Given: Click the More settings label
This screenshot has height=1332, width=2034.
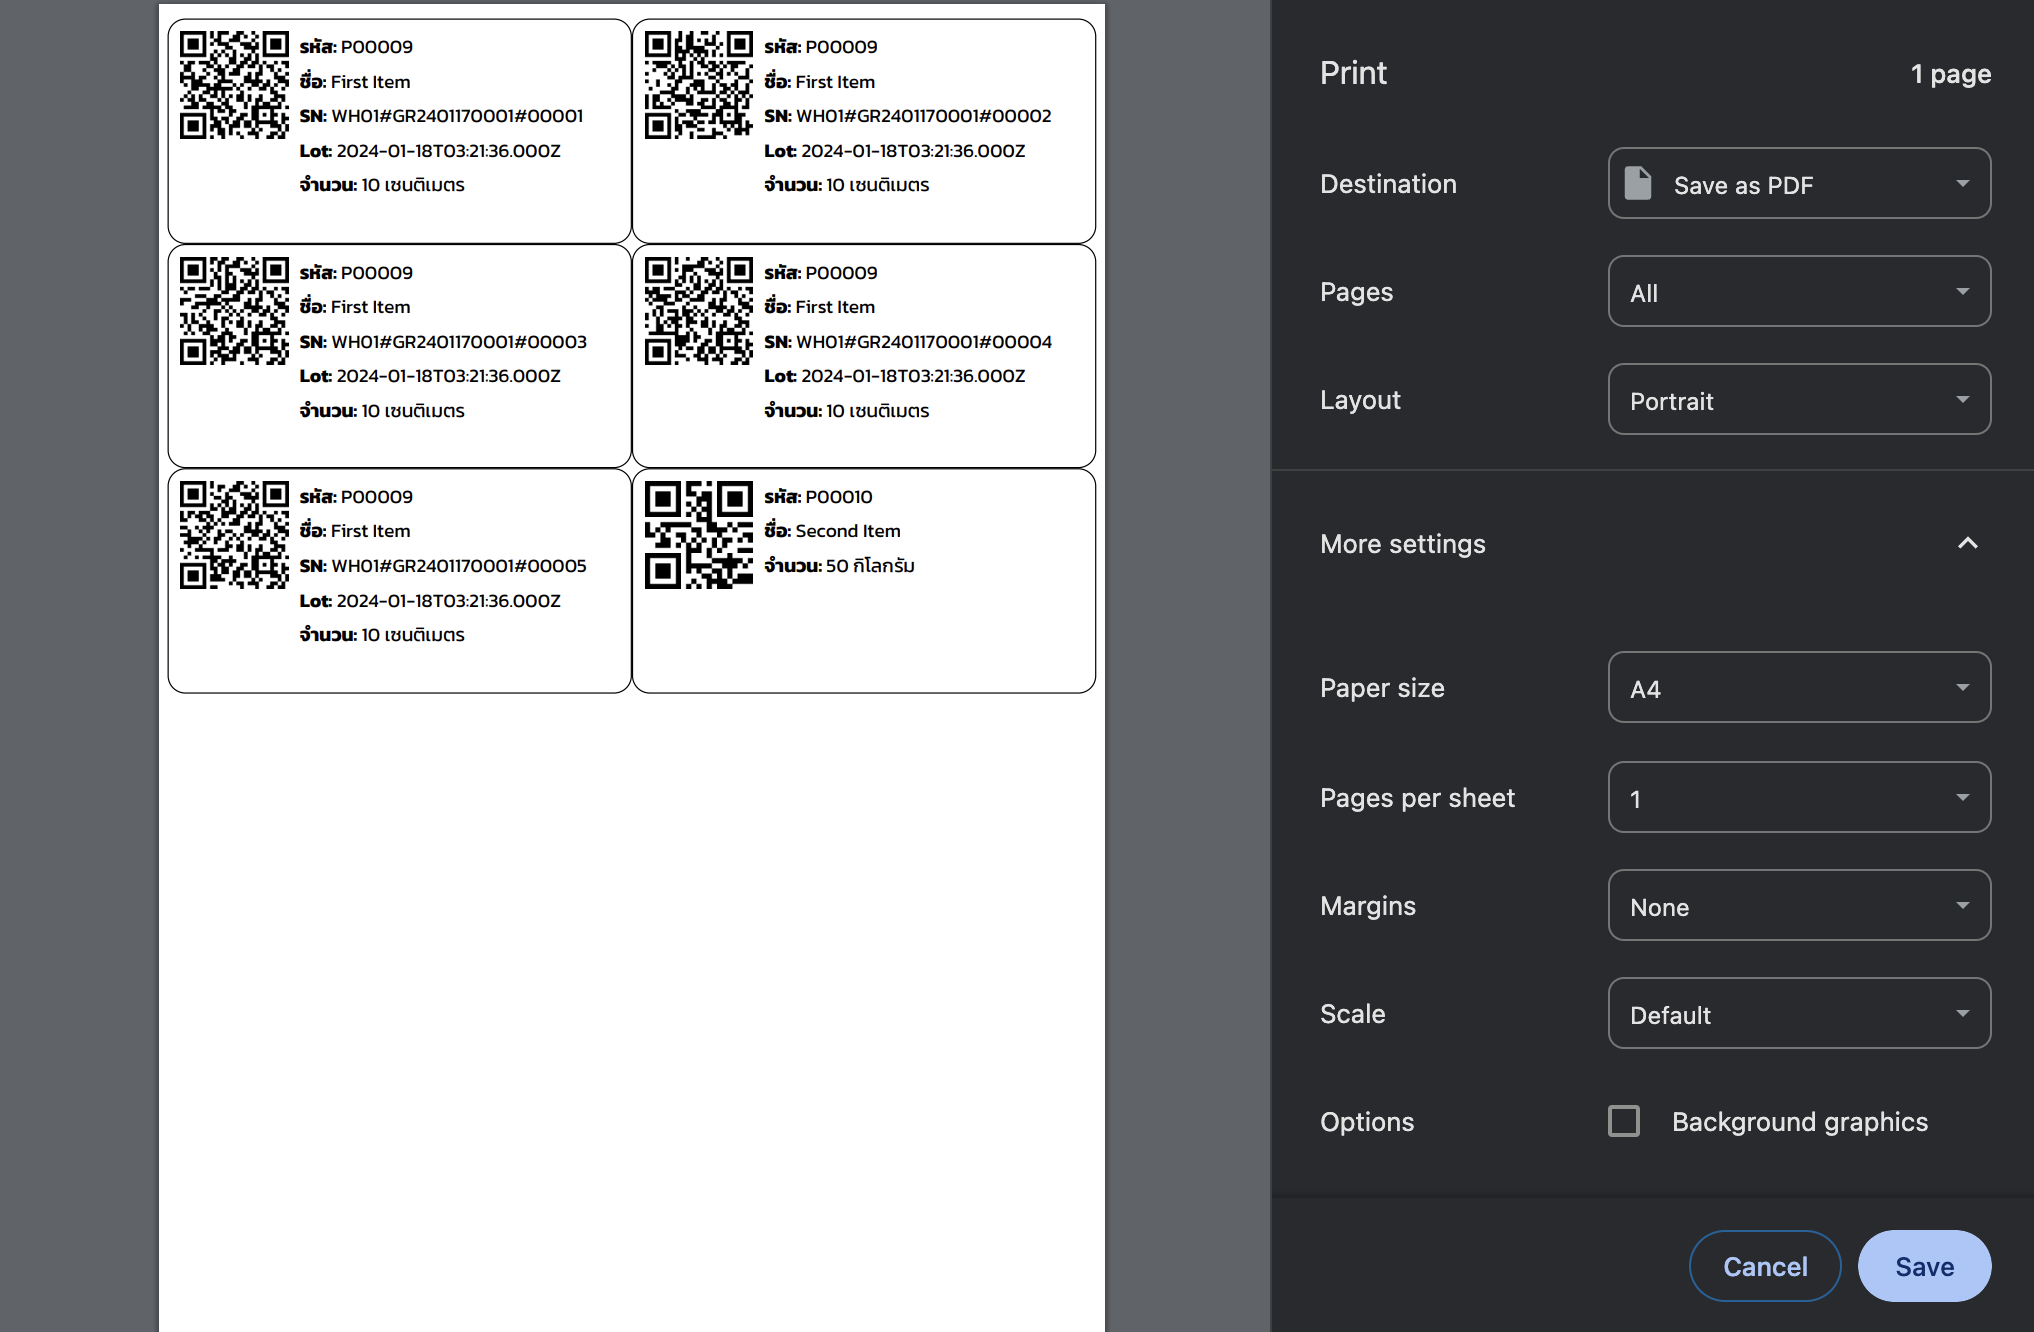Looking at the screenshot, I should (x=1402, y=544).
